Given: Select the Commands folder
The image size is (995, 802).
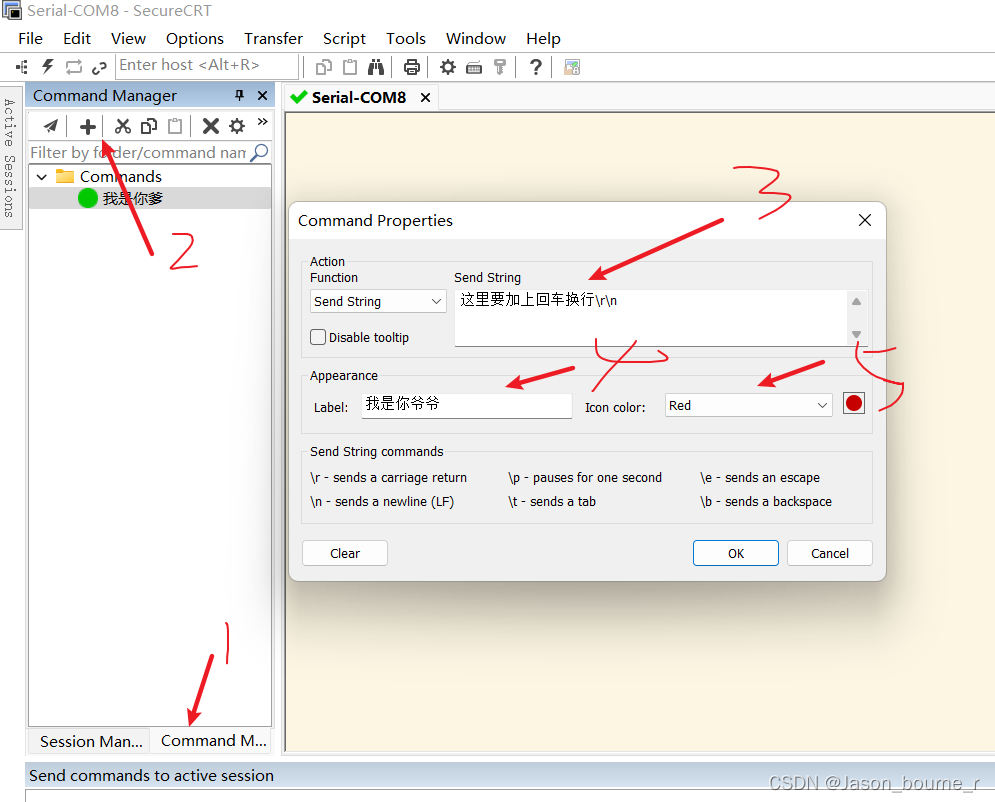Looking at the screenshot, I should point(121,176).
